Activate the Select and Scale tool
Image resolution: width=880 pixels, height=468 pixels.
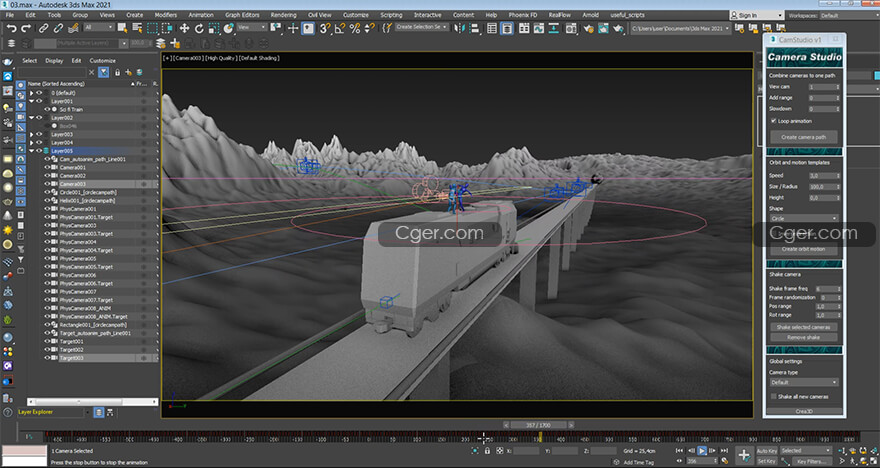pos(214,27)
